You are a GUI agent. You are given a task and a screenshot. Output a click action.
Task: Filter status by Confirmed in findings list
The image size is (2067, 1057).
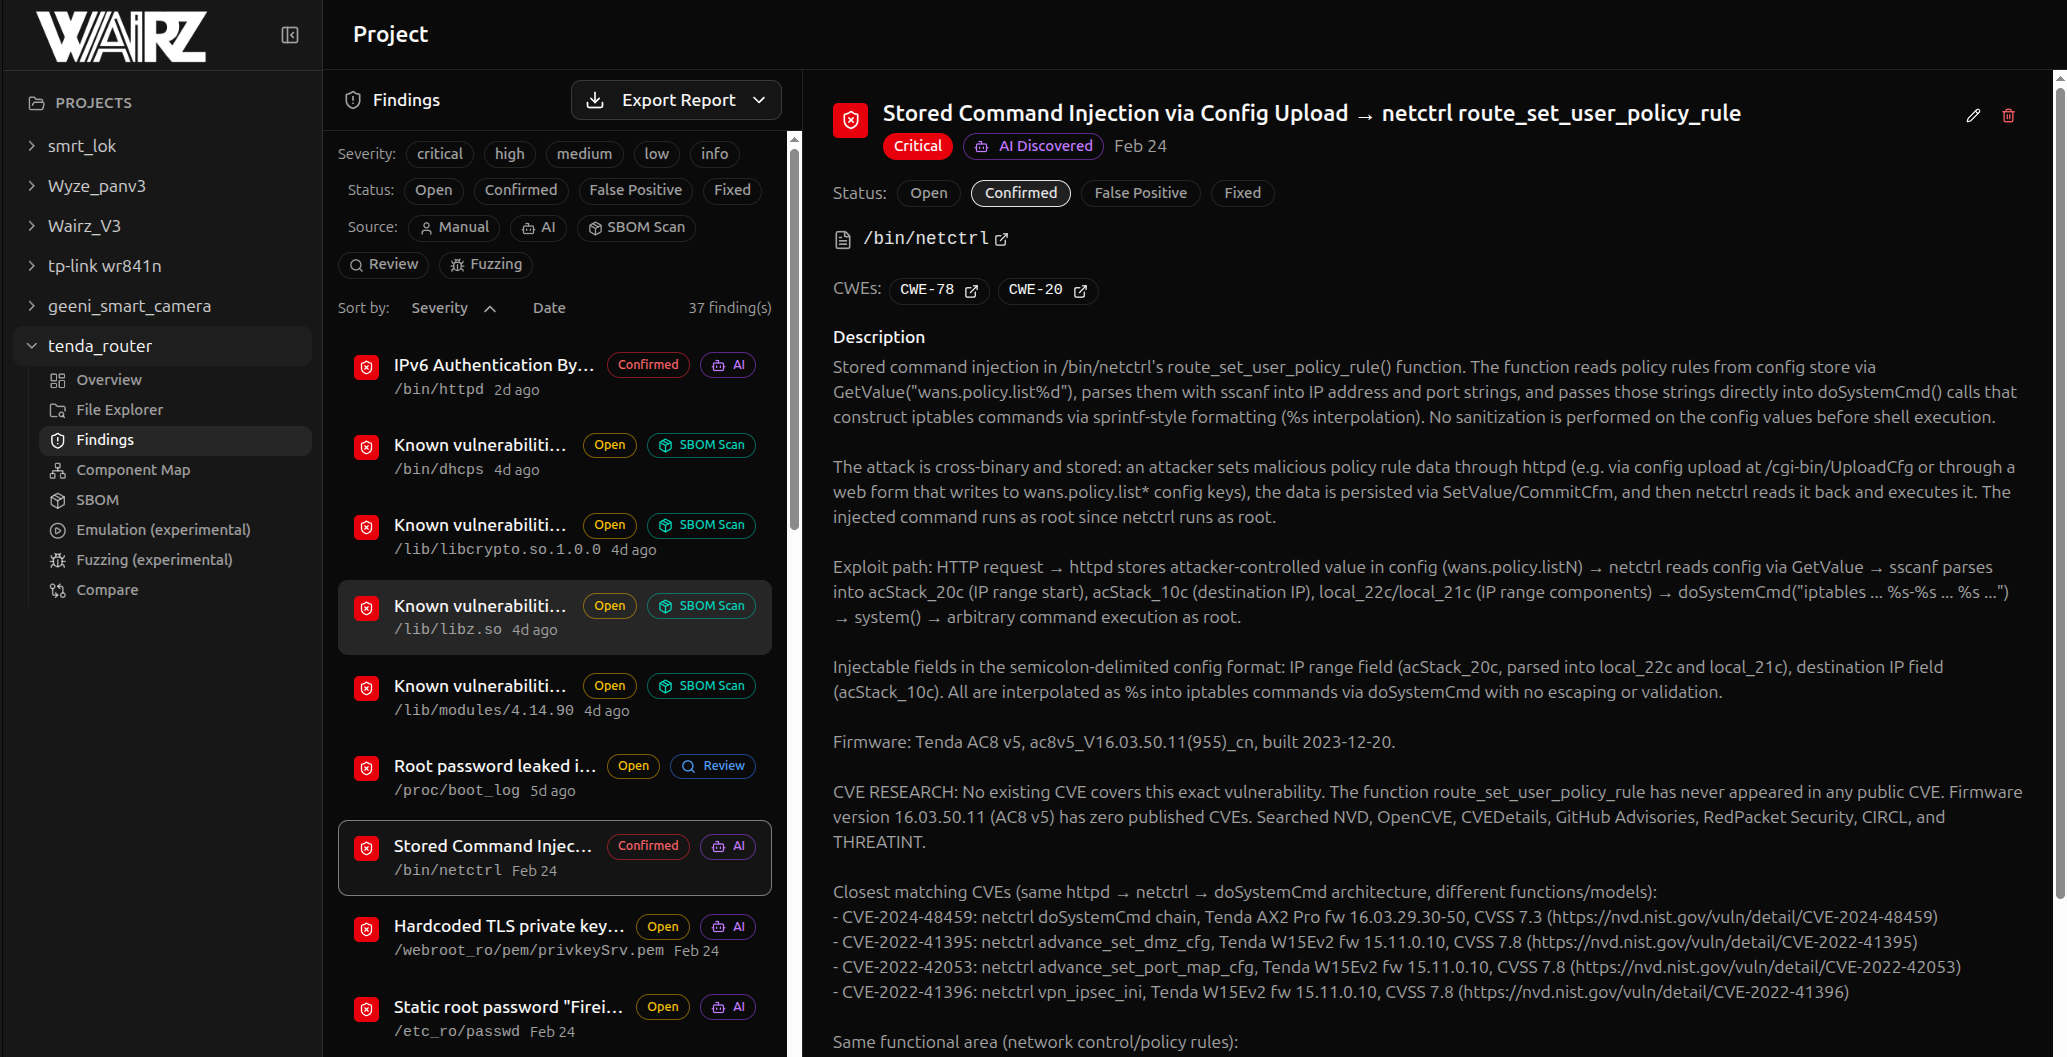click(521, 190)
